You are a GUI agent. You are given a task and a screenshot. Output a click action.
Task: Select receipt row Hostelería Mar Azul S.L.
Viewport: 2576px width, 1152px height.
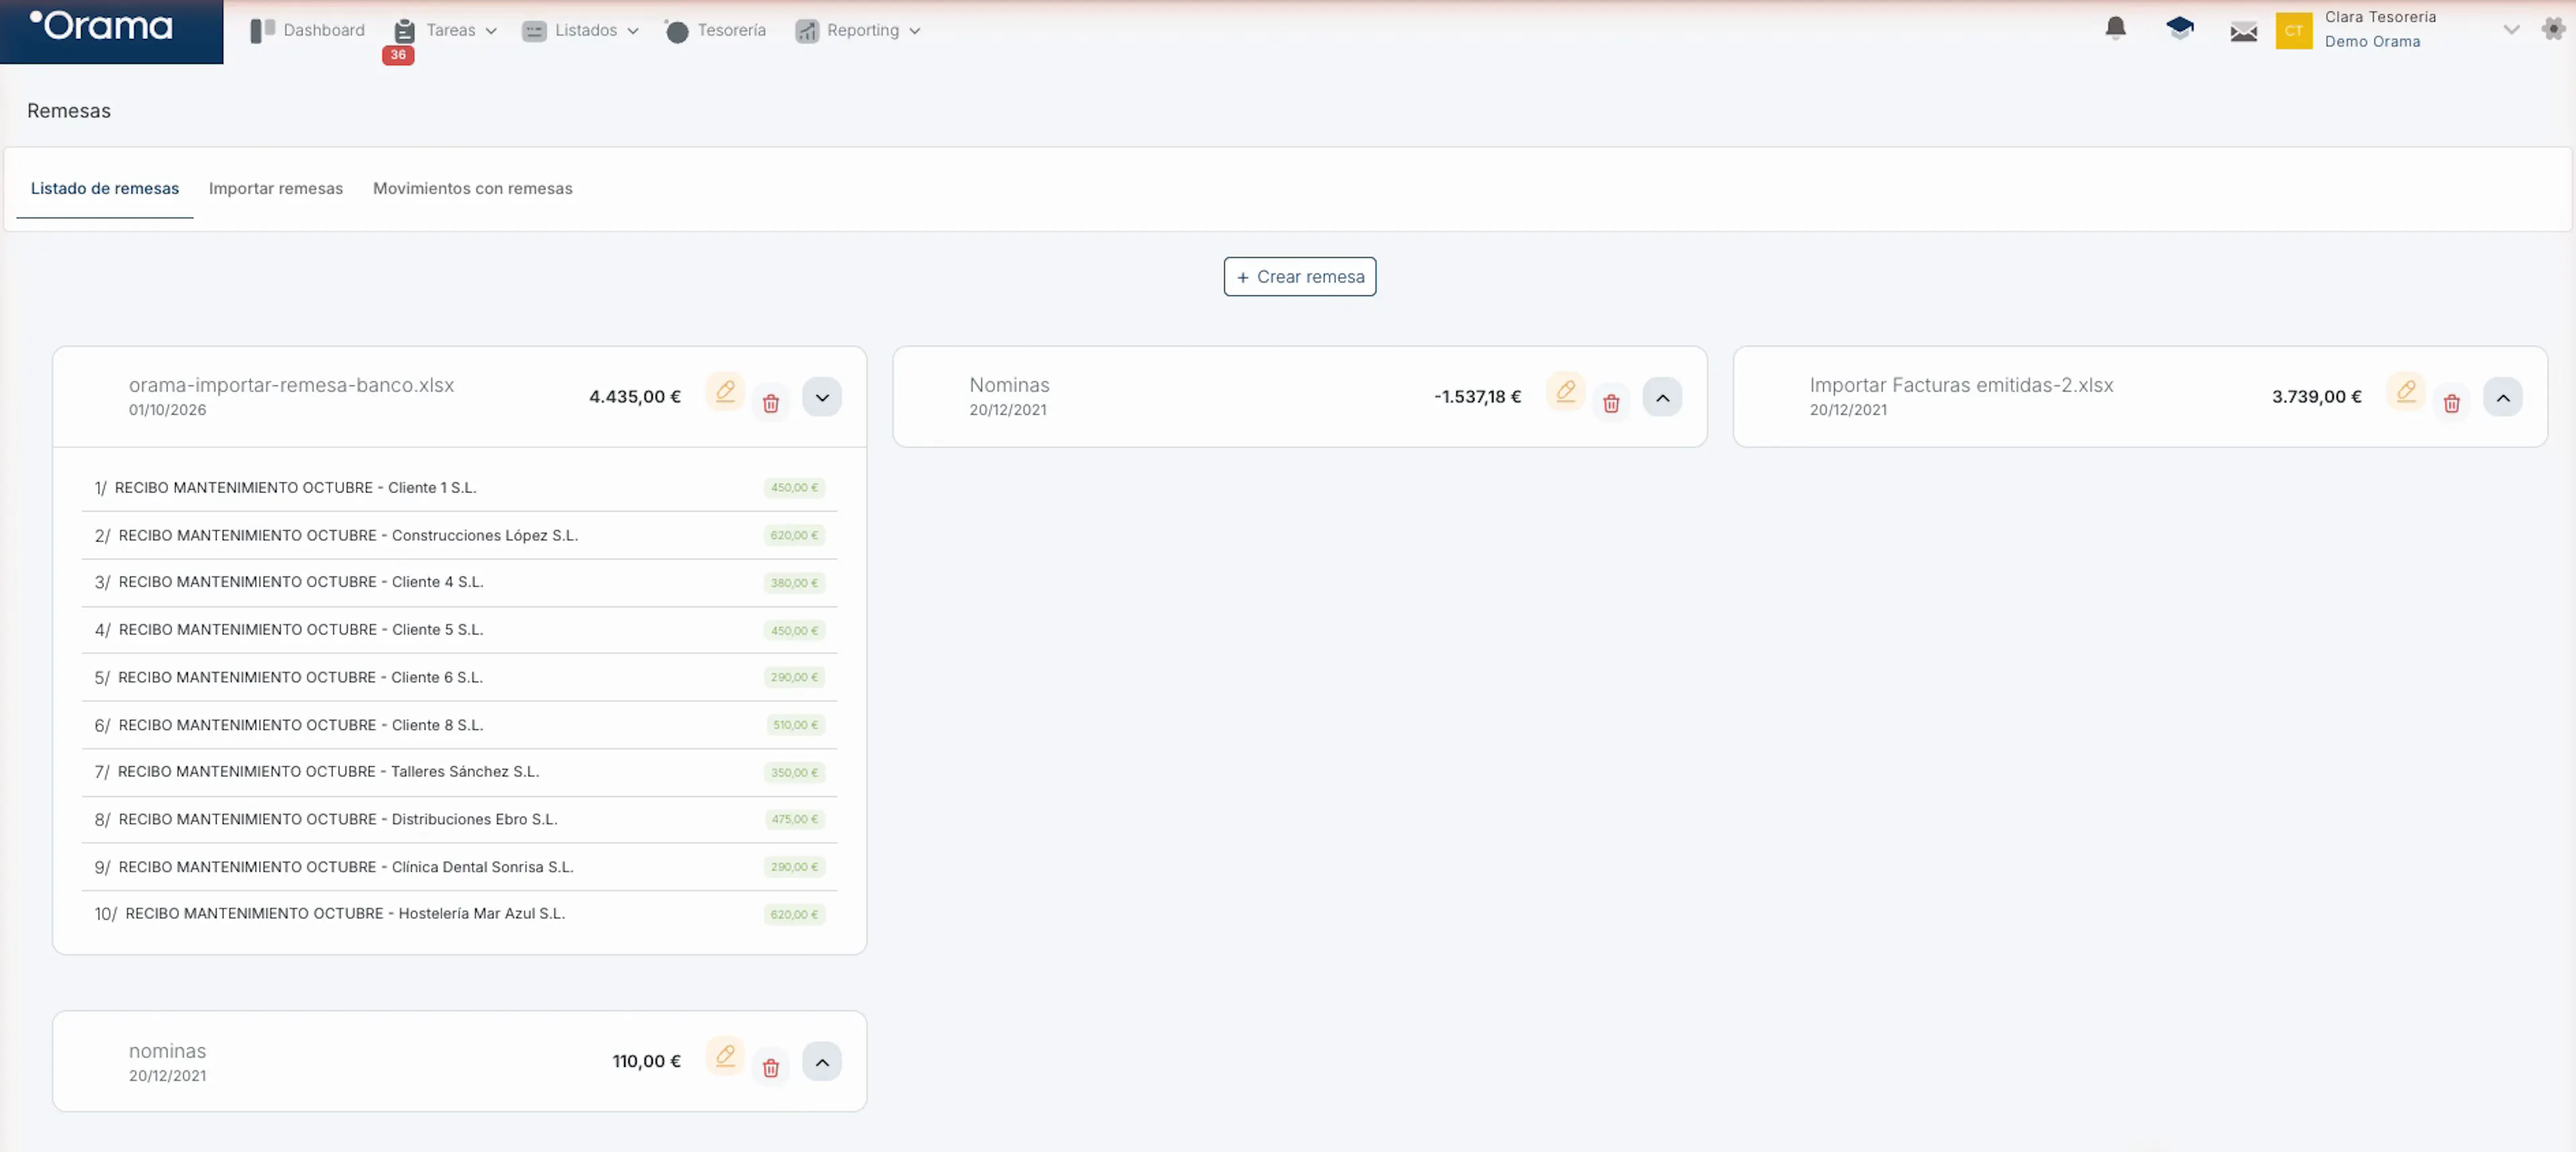coord(459,914)
